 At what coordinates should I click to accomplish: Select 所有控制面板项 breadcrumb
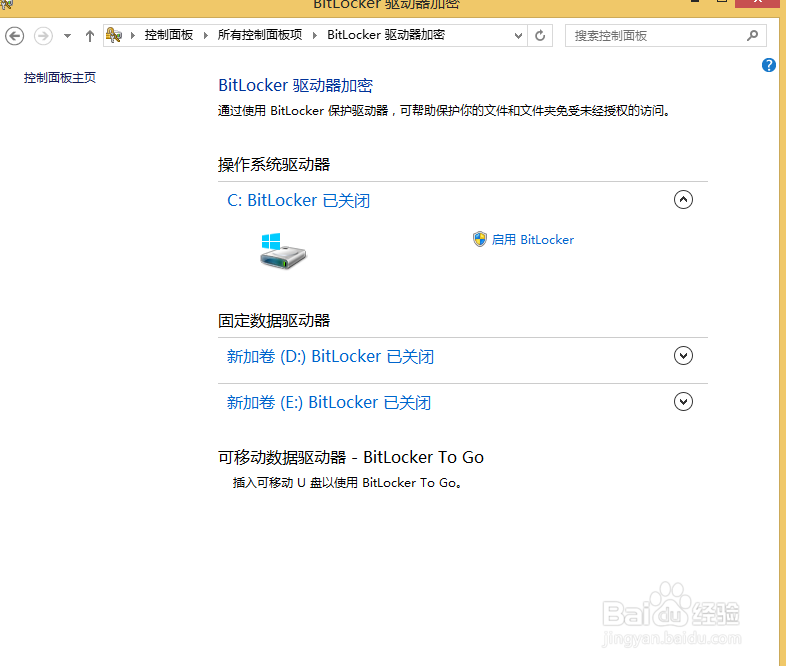260,35
